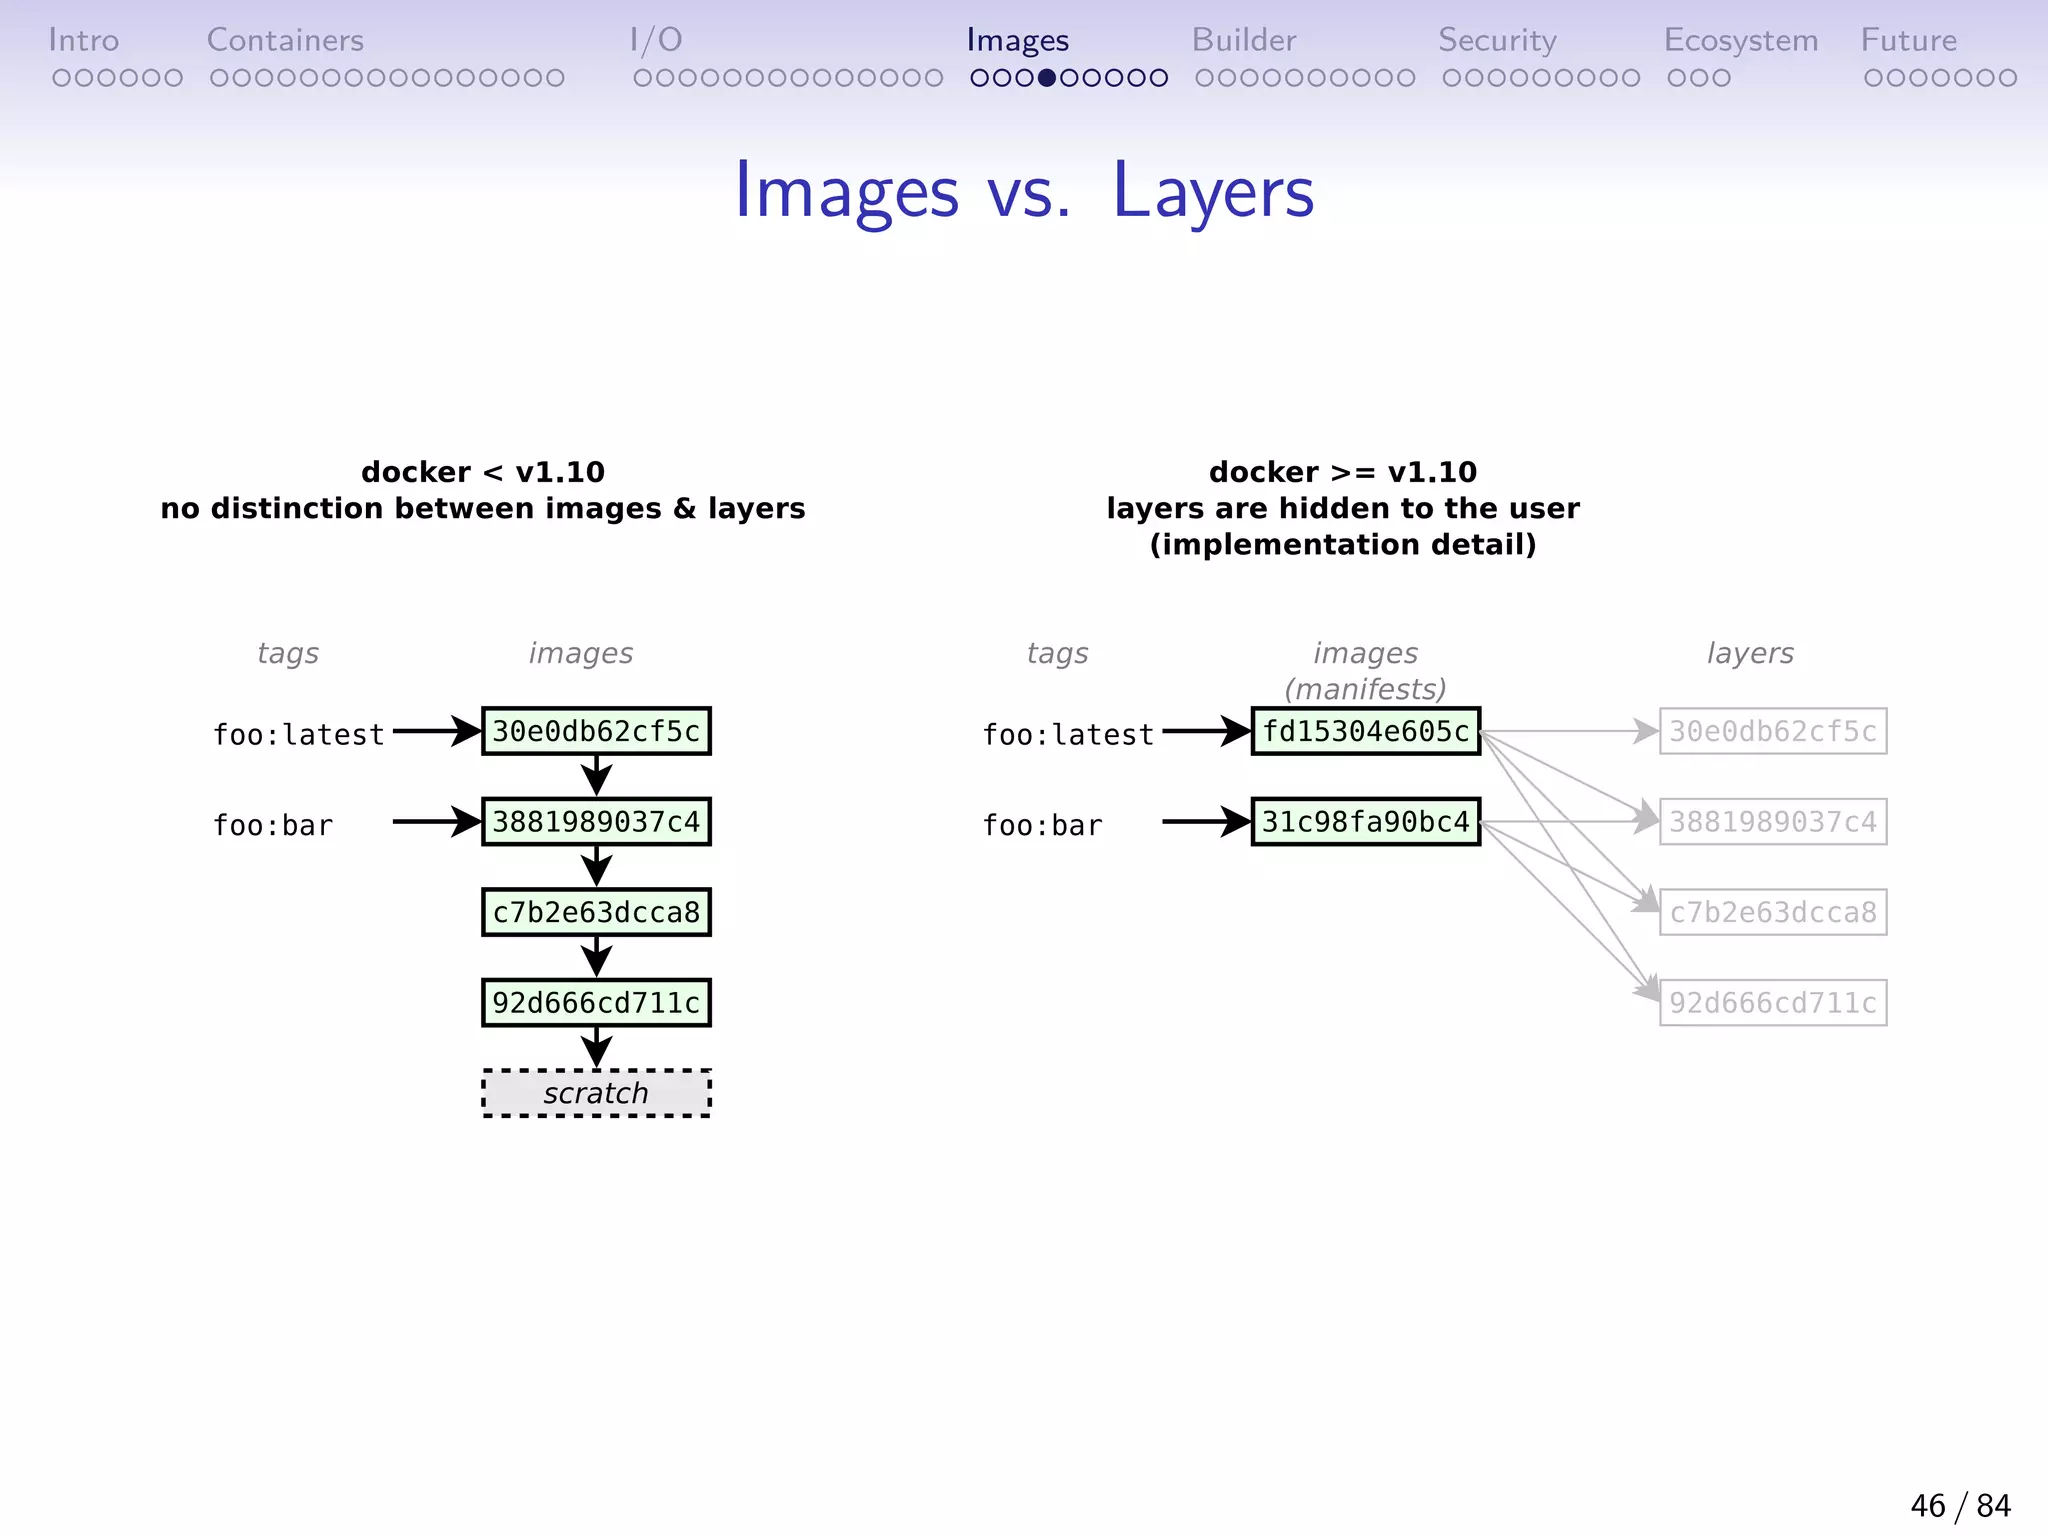Click the 46 / 84 page counter
Viewport: 2048px width, 1536px height.
pyautogui.click(x=1959, y=1505)
